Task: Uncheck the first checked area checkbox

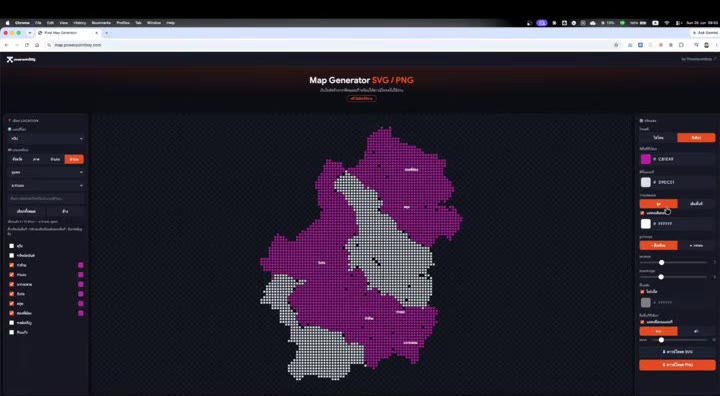Action: coord(11,265)
